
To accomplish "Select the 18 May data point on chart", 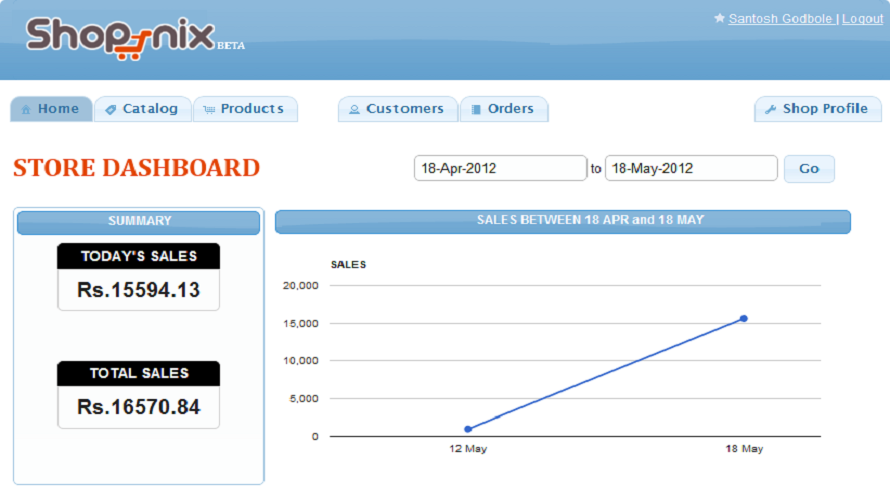I will [744, 318].
